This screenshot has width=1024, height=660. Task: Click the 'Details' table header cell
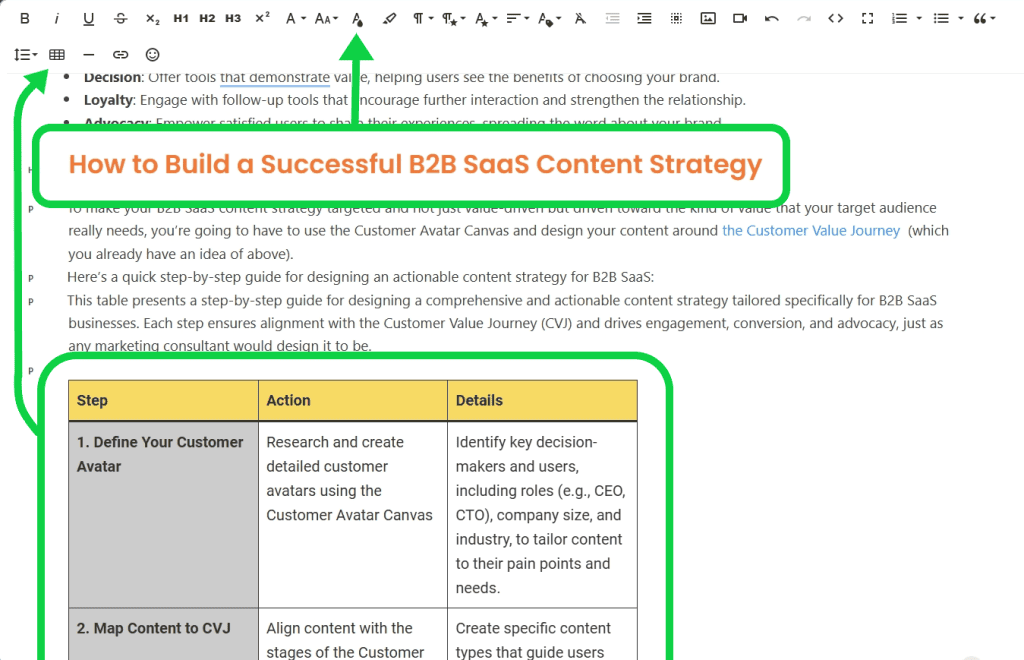pyautogui.click(x=542, y=400)
